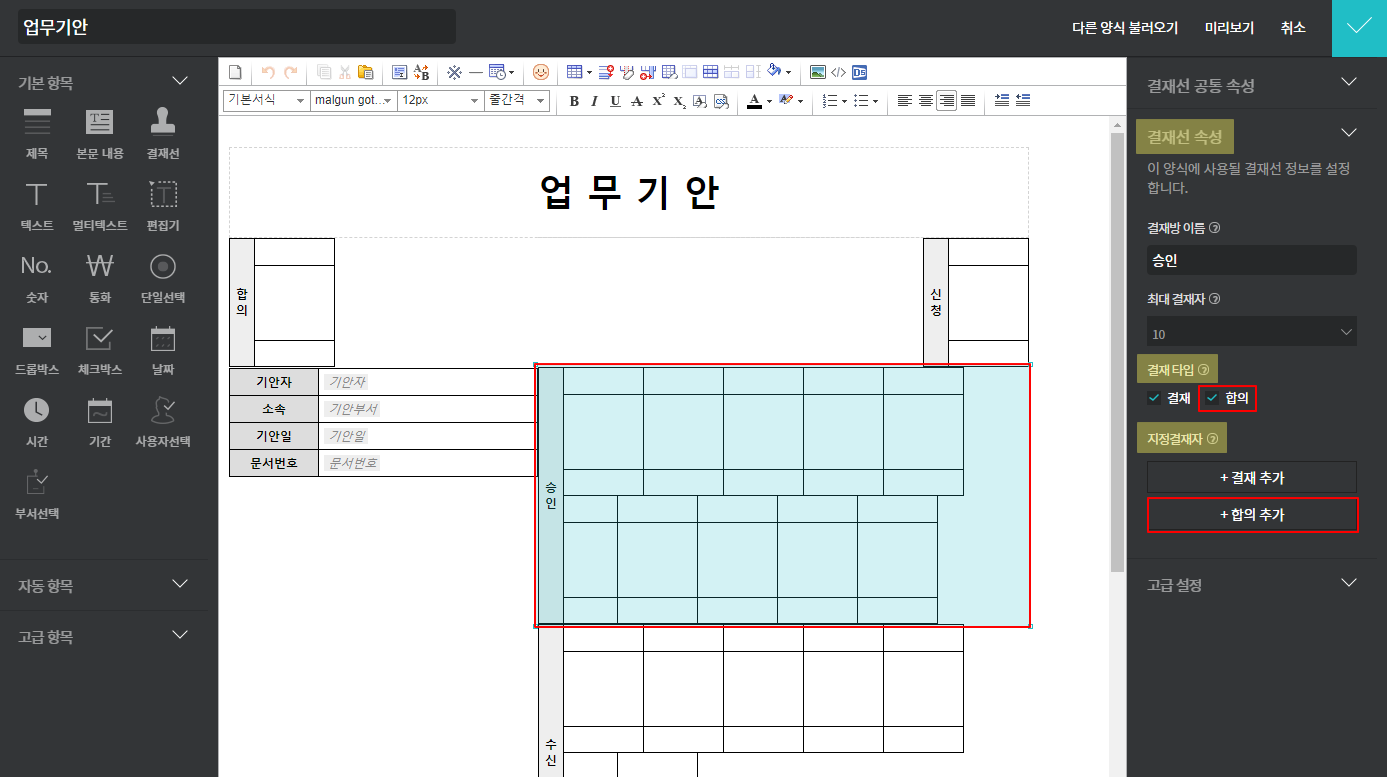Add a 날짜 calendar field
Viewport: 1387px width, 777px height.
[x=163, y=348]
